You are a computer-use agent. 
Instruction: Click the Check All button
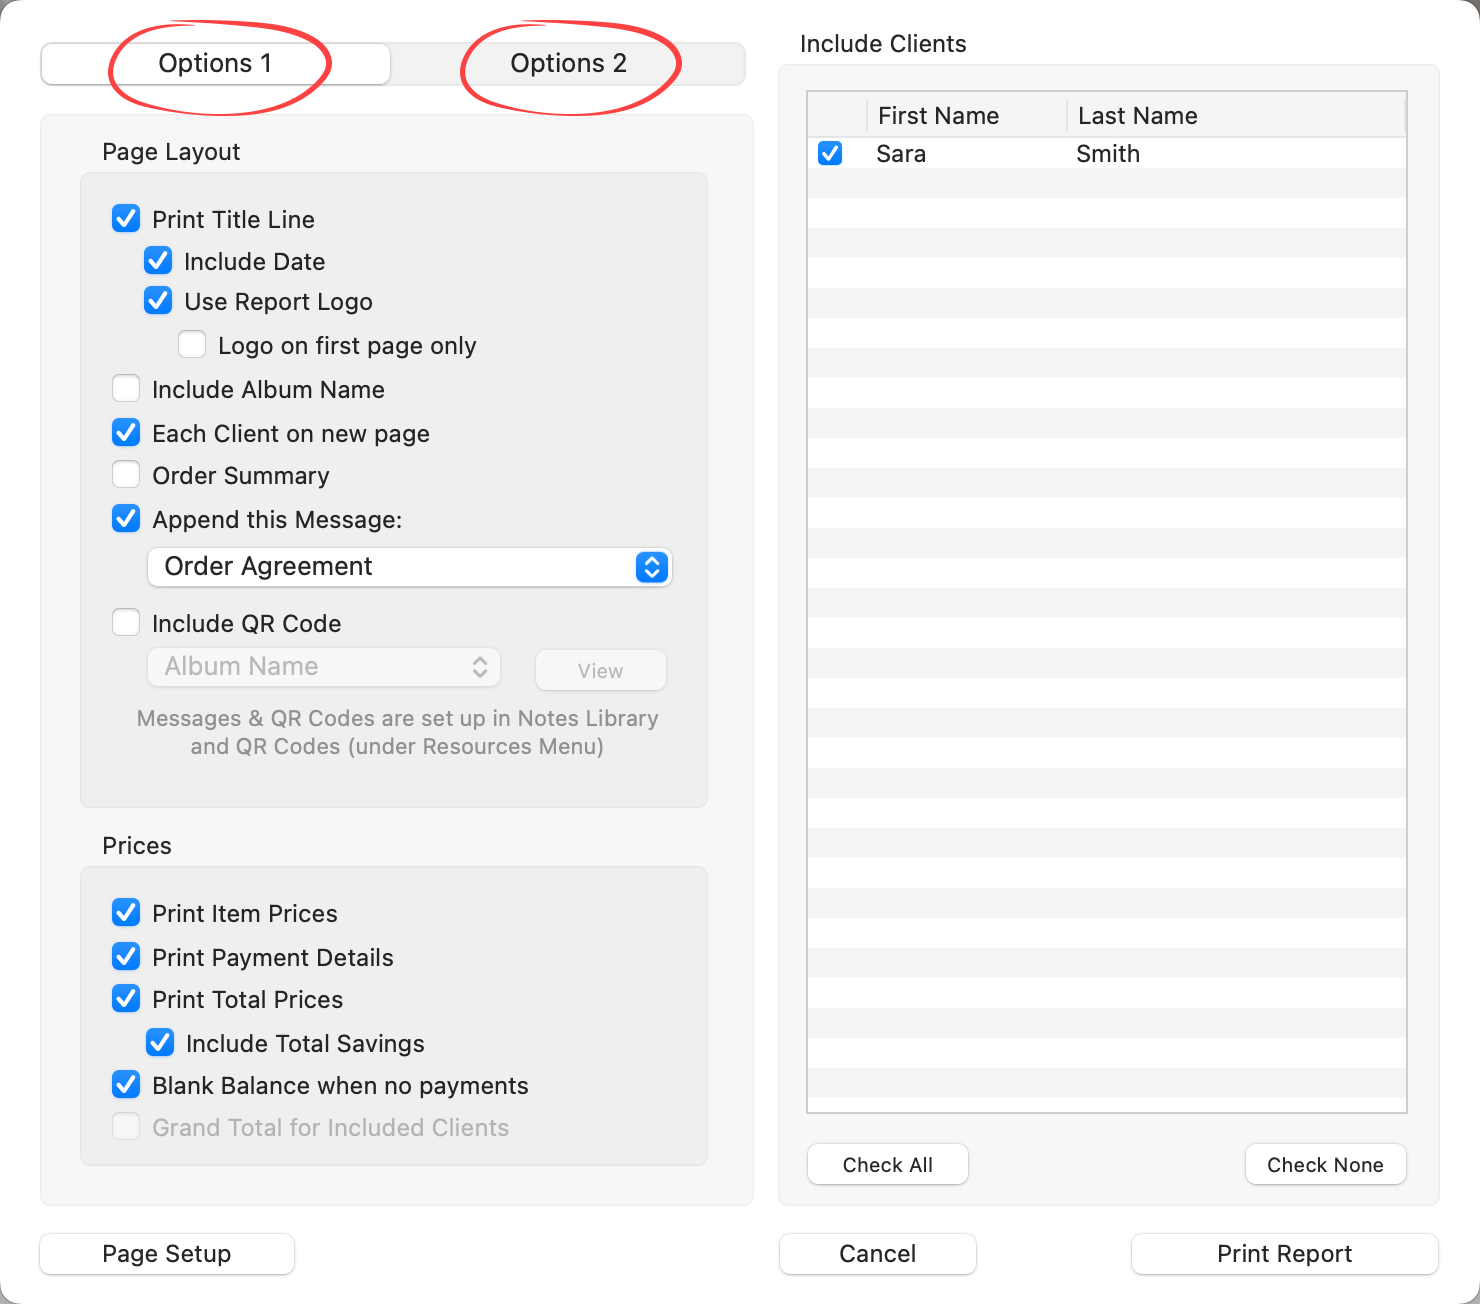(x=887, y=1164)
